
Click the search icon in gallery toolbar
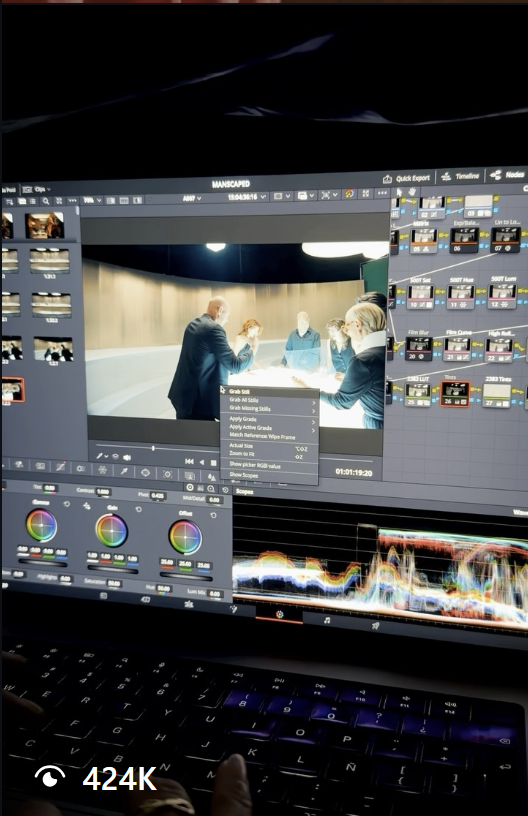tap(46, 201)
